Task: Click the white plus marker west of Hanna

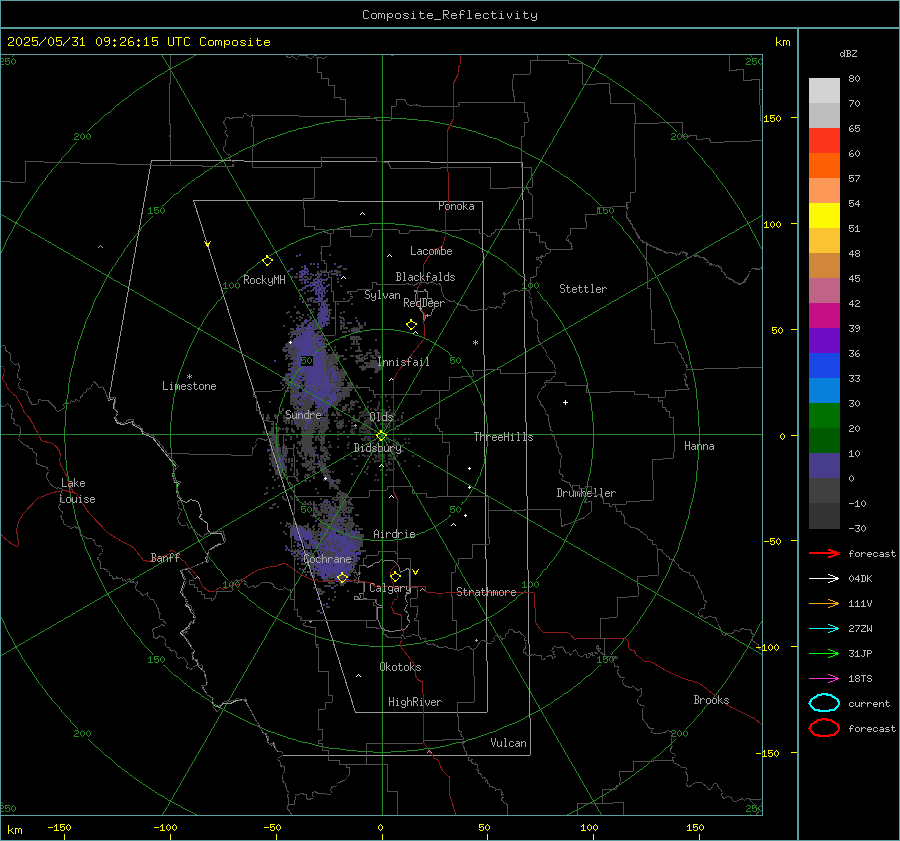Action: coord(565,402)
